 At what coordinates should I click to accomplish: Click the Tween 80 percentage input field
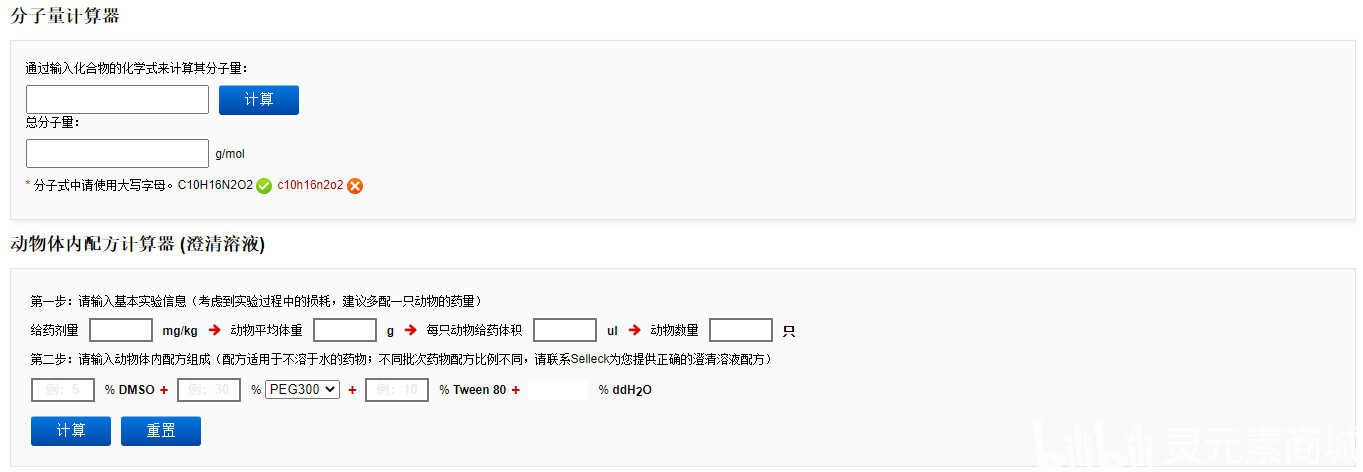coord(397,390)
